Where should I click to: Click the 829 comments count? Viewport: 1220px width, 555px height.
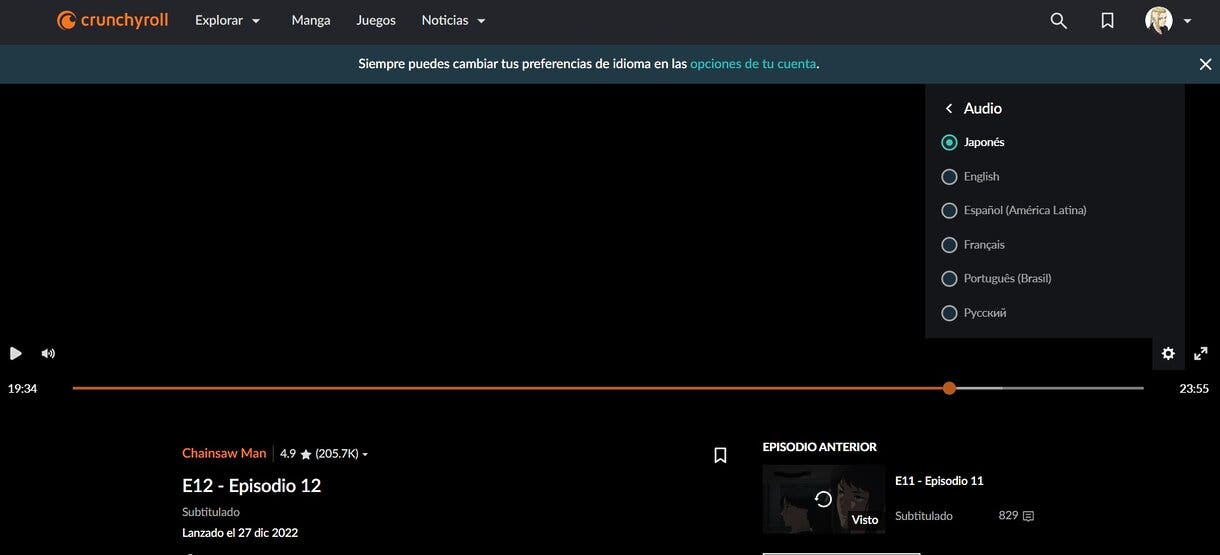click(x=1008, y=516)
